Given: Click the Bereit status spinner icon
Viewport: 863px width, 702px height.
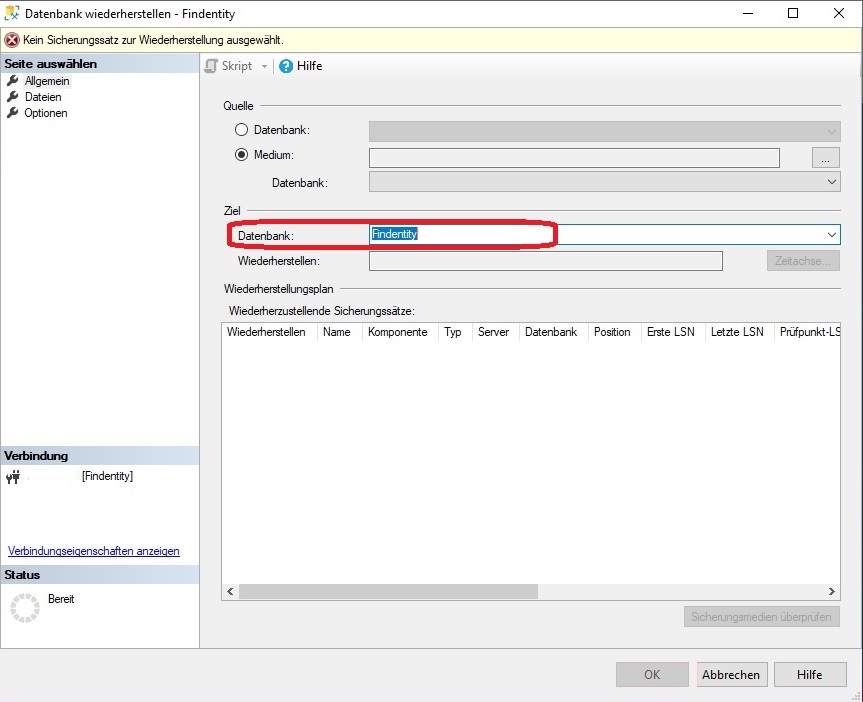Looking at the screenshot, I should [25, 608].
